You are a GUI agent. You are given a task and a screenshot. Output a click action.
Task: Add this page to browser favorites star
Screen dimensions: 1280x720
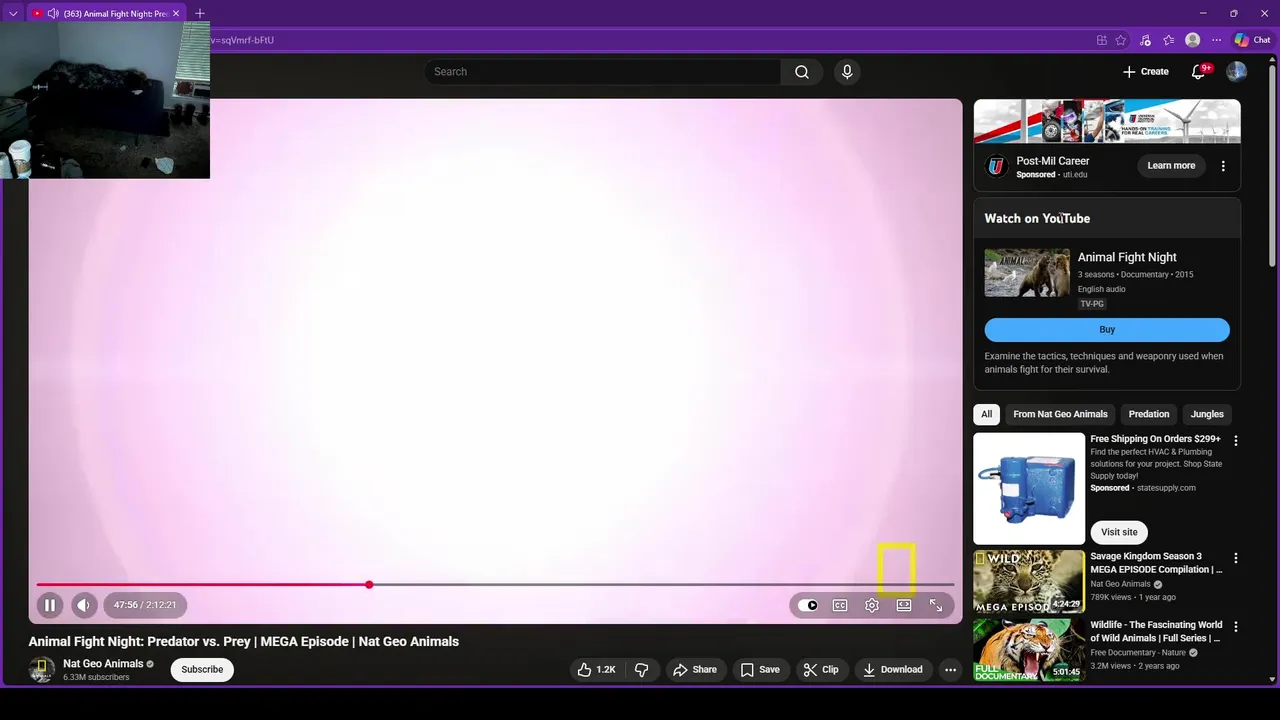(1121, 40)
